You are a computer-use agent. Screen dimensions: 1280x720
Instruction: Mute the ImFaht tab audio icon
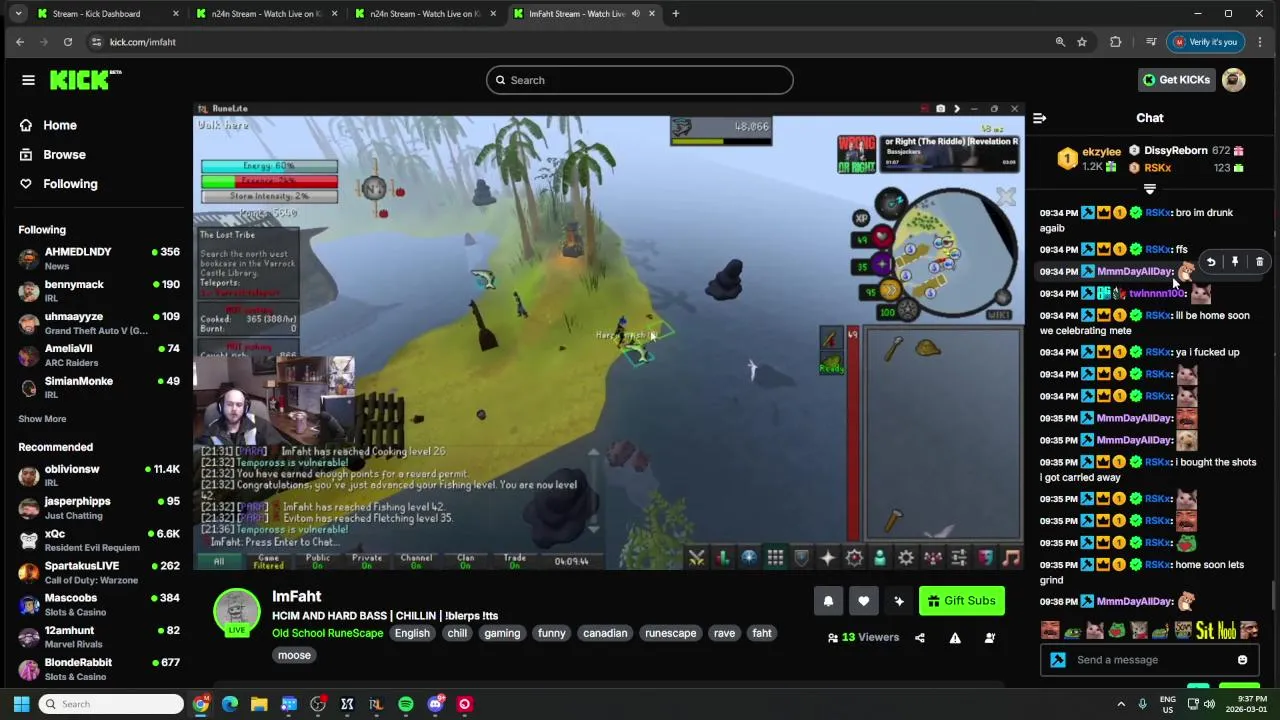coord(635,14)
